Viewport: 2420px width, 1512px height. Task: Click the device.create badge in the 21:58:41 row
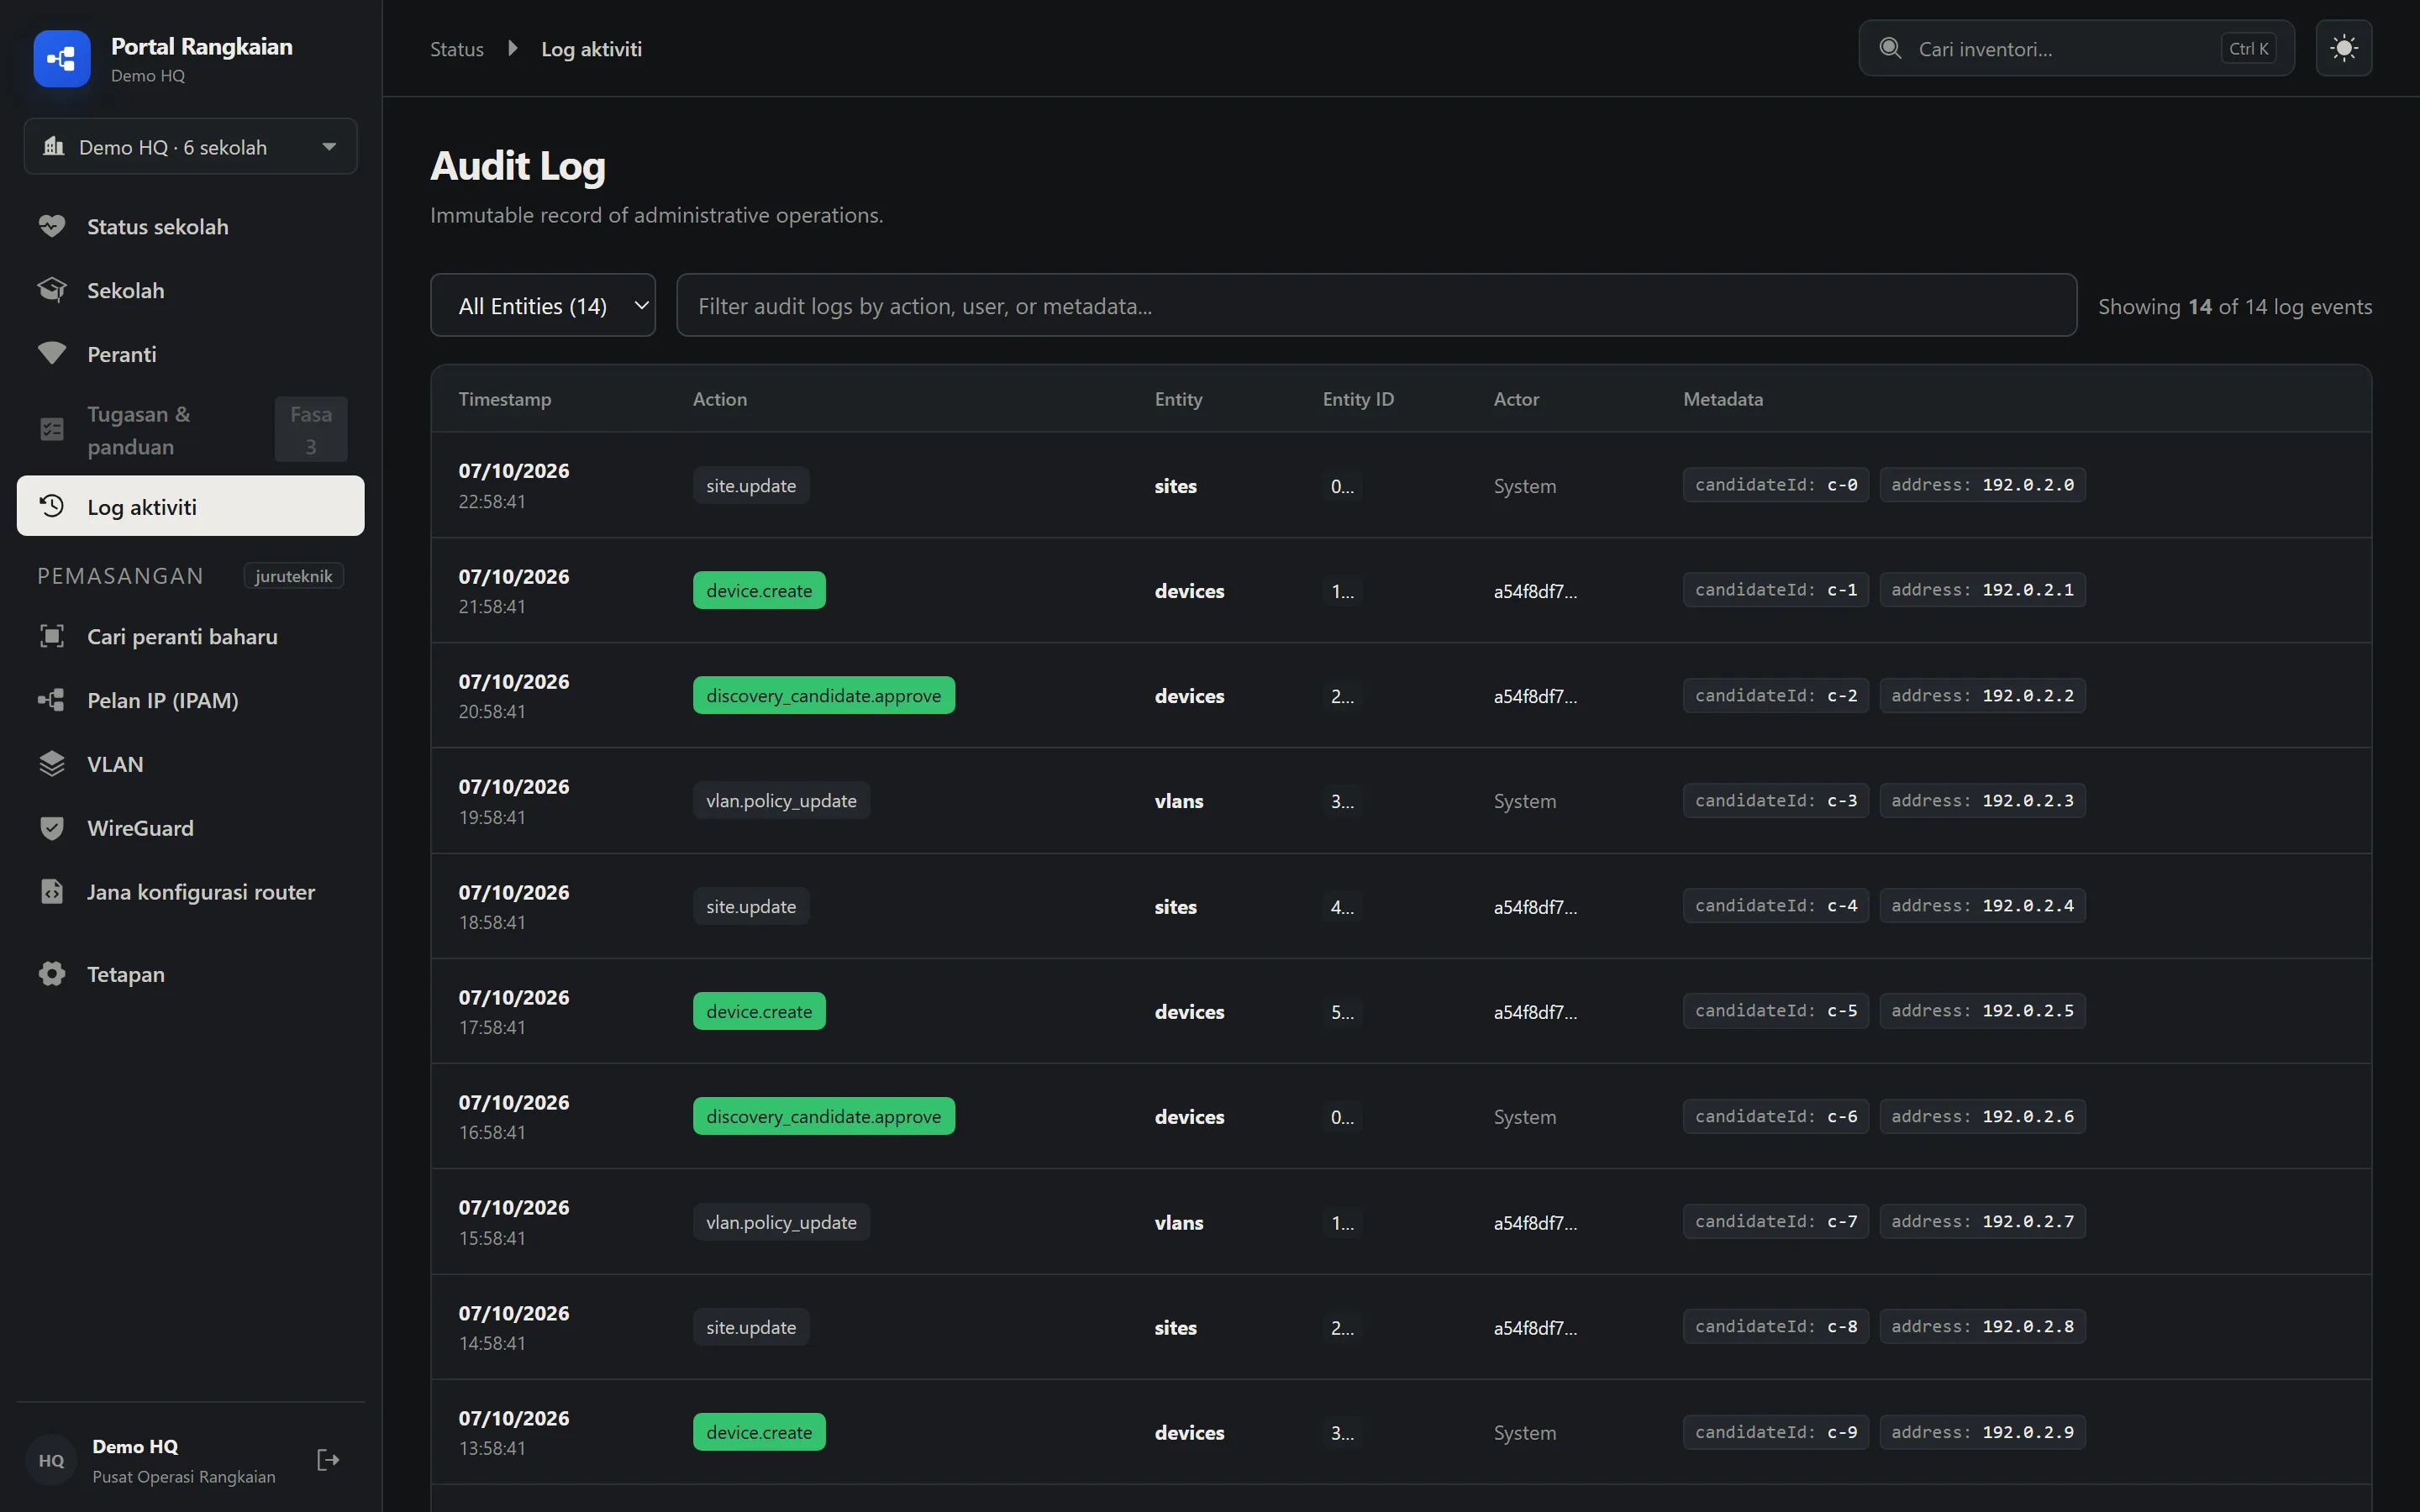point(759,591)
